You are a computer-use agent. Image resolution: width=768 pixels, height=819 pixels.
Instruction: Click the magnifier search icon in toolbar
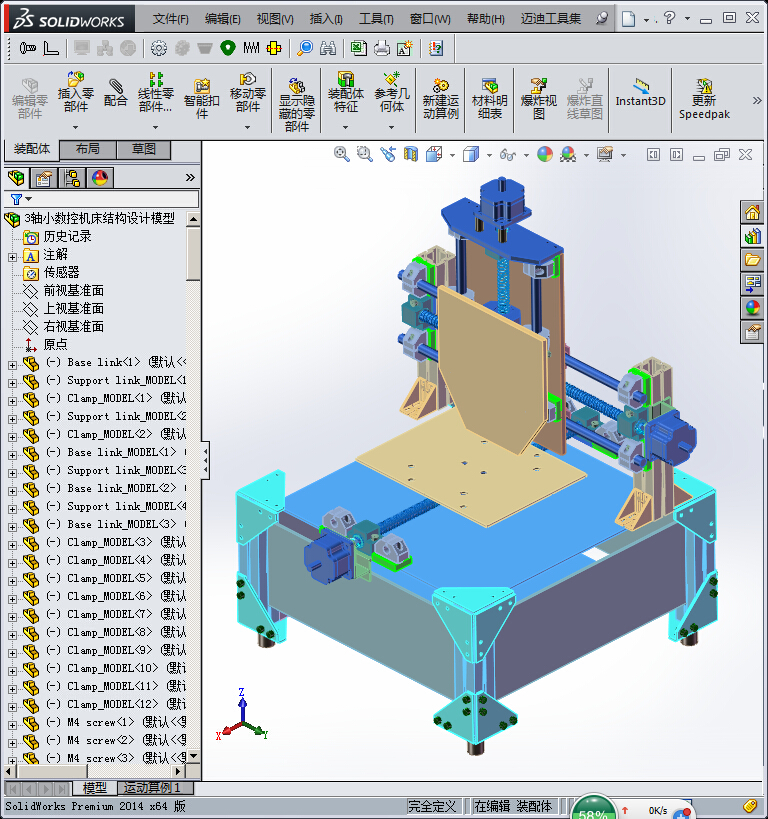[305, 49]
